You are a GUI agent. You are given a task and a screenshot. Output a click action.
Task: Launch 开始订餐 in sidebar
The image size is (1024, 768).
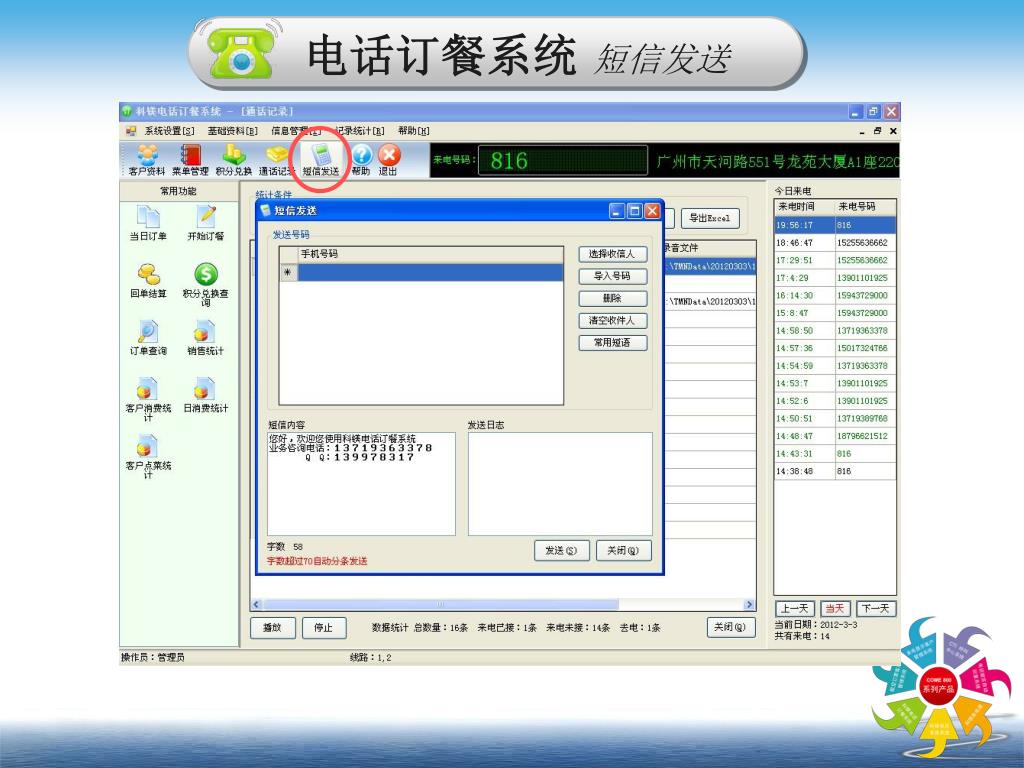(x=206, y=223)
